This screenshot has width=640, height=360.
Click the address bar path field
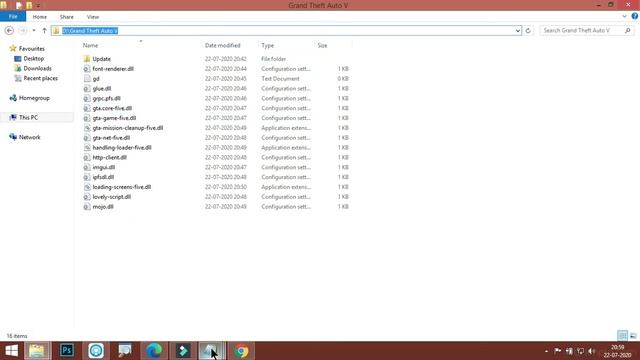point(286,31)
